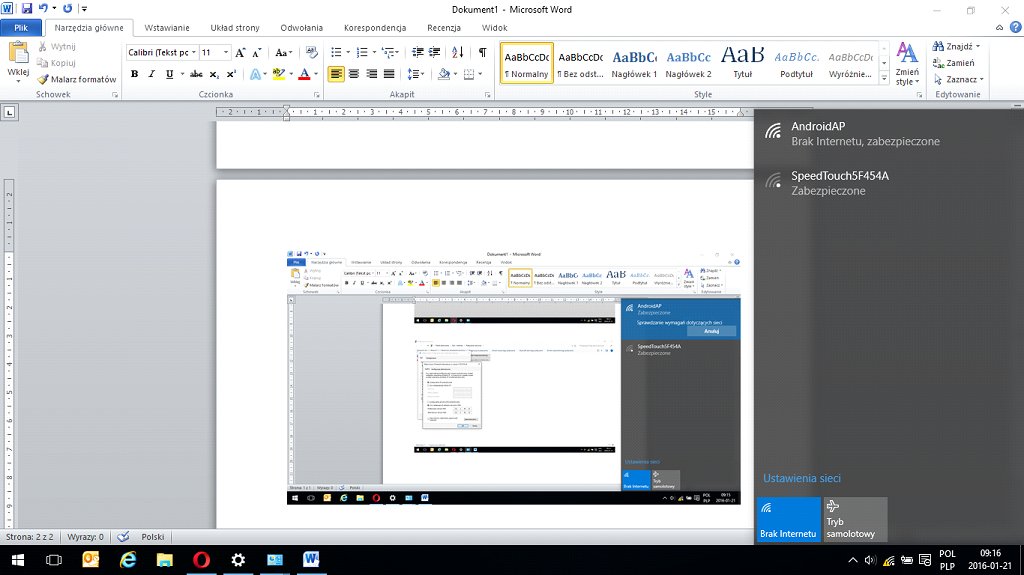Toggle bold formatting in the ribbon
This screenshot has height=575, width=1024.
[x=134, y=74]
